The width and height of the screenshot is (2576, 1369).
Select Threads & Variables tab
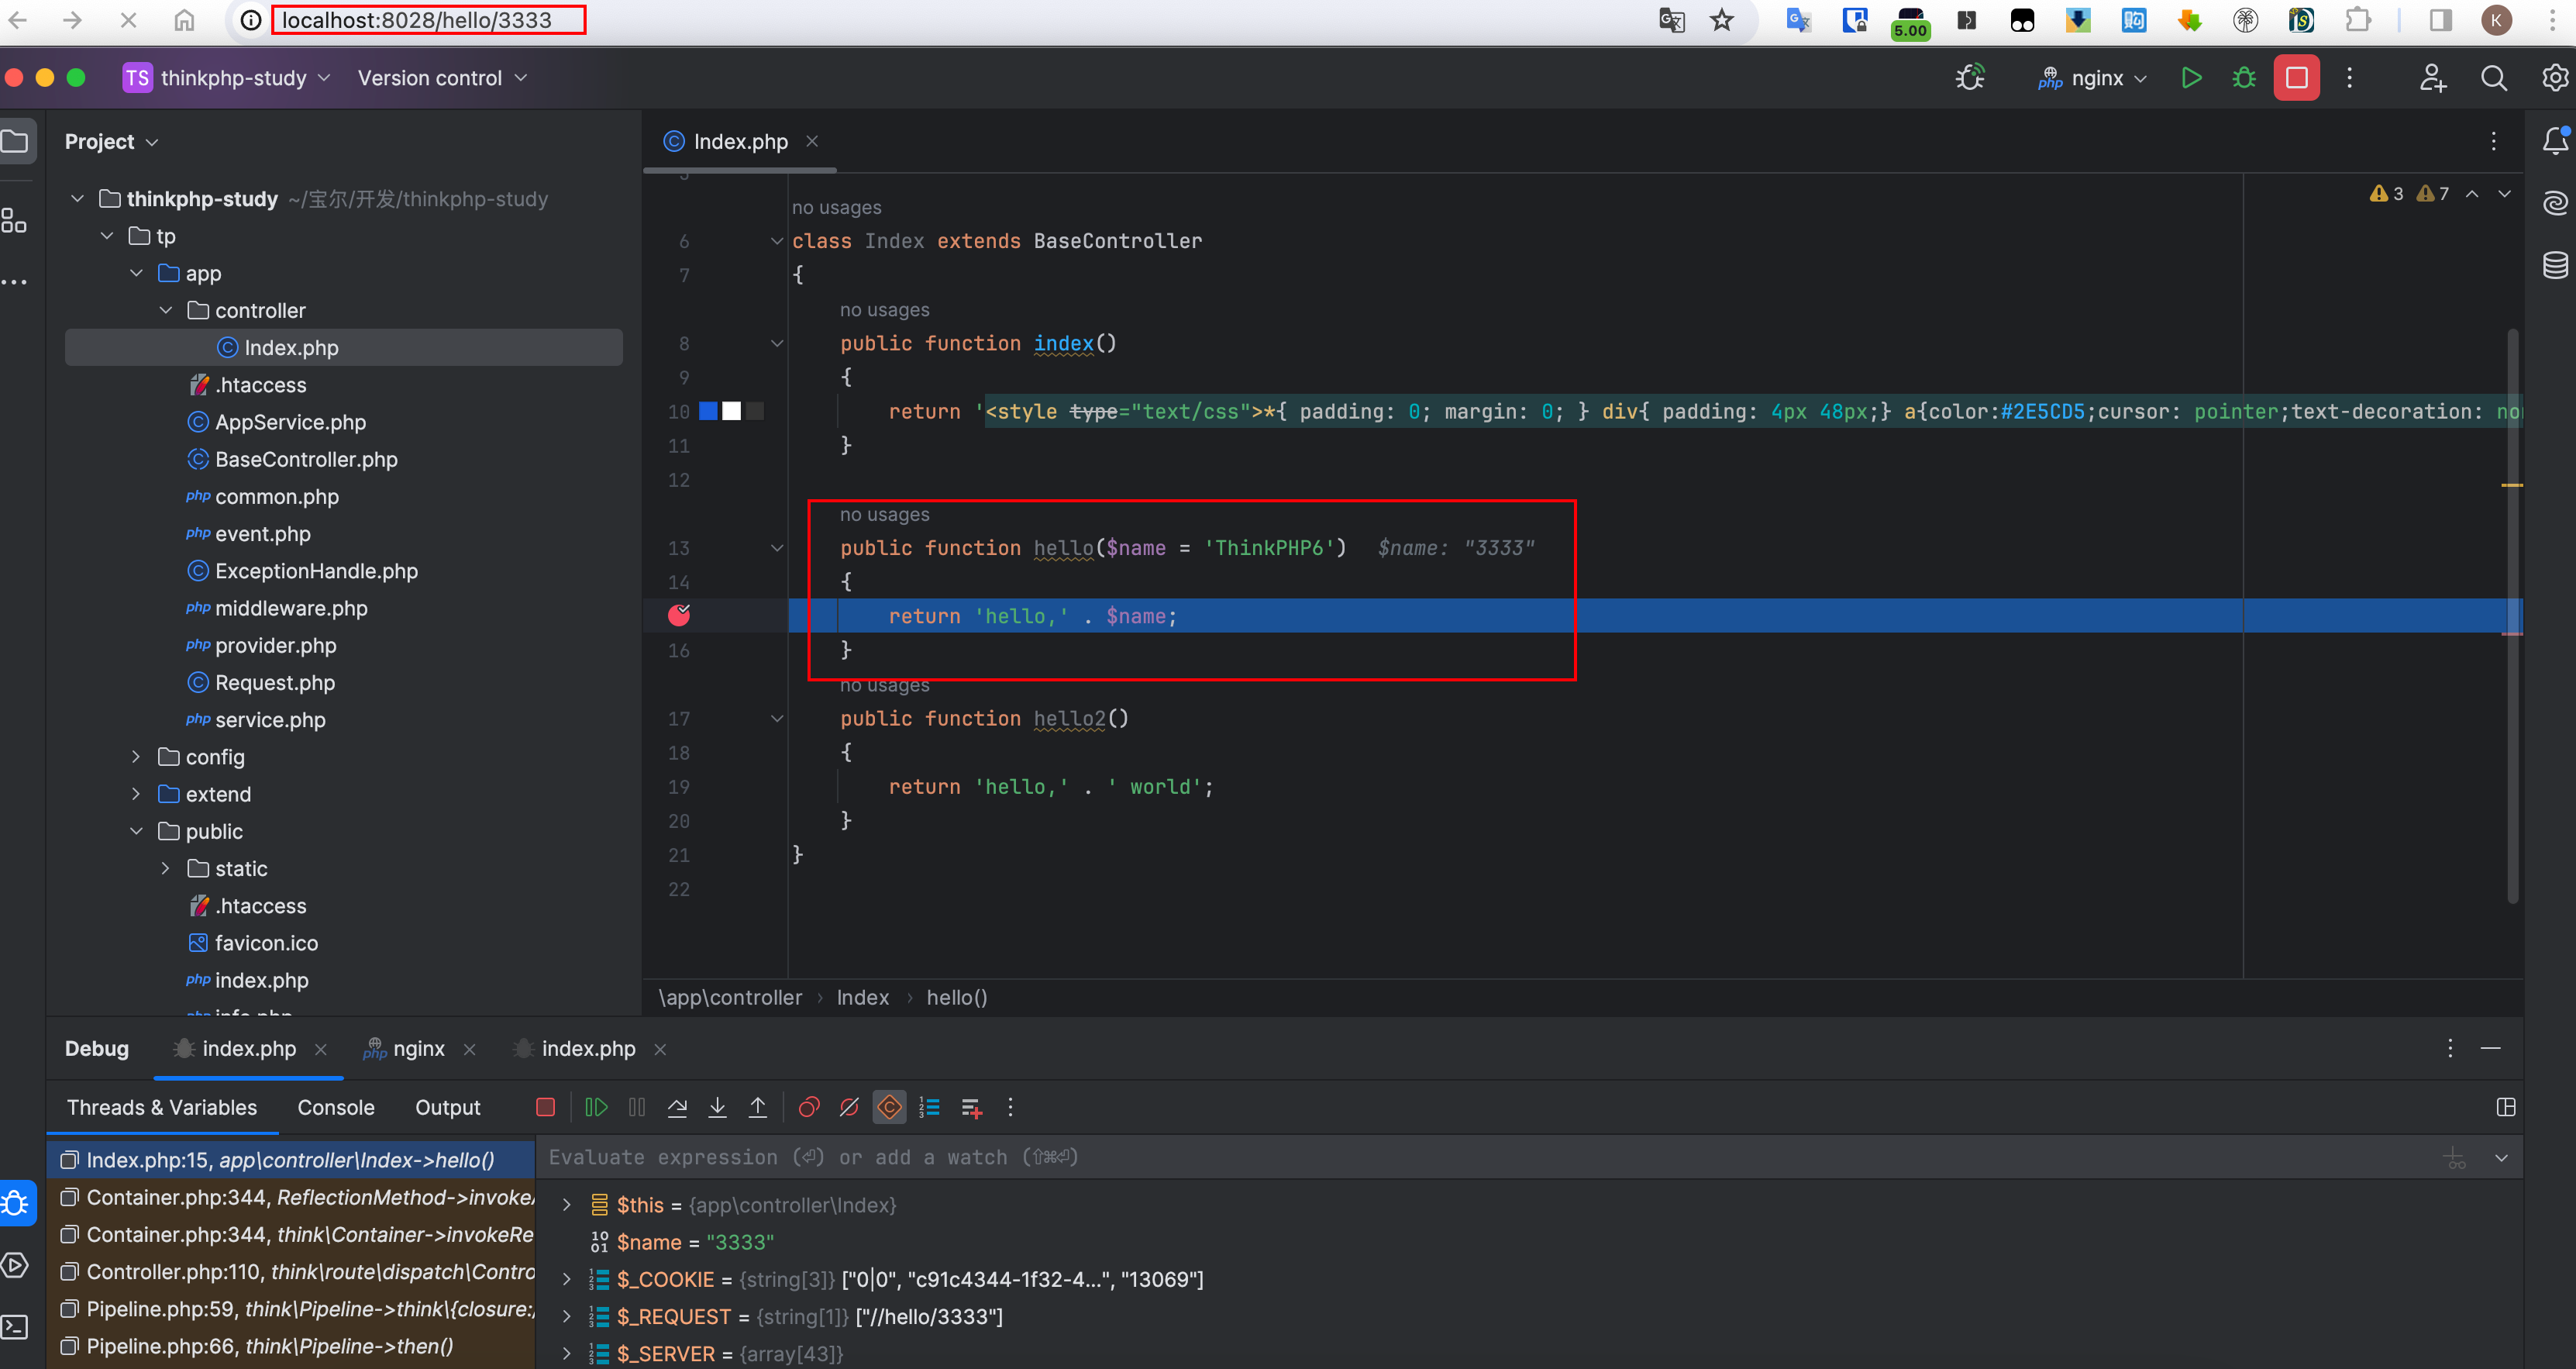[162, 1107]
